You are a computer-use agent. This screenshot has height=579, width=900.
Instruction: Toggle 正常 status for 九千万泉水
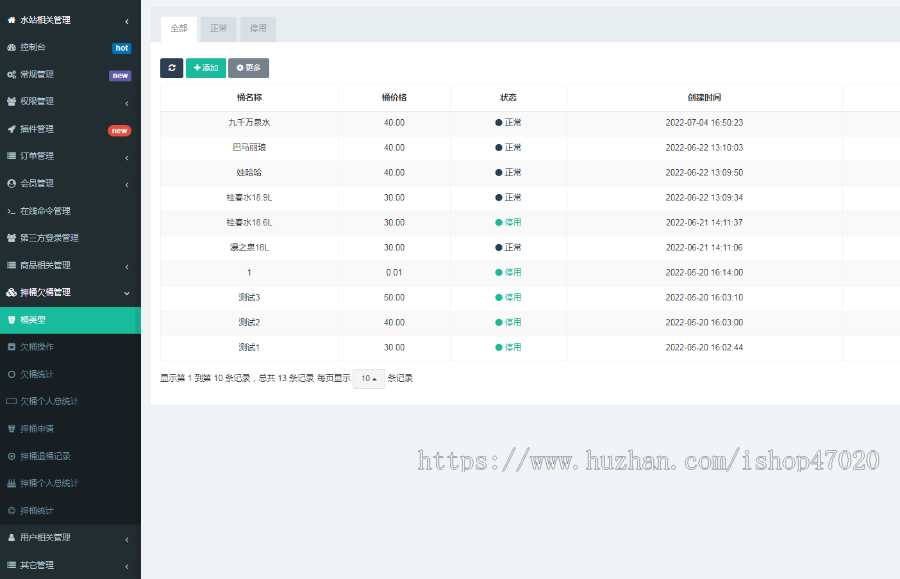pyautogui.click(x=509, y=123)
